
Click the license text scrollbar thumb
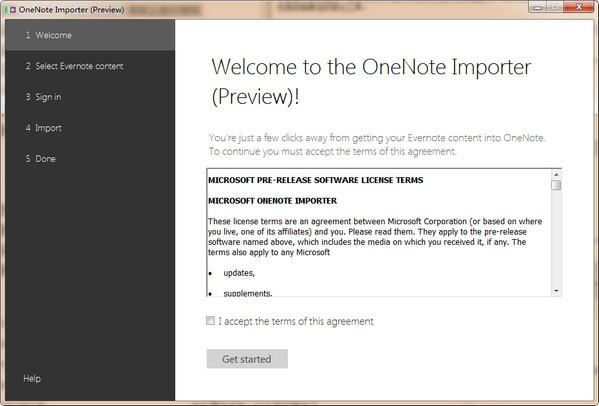(x=556, y=185)
